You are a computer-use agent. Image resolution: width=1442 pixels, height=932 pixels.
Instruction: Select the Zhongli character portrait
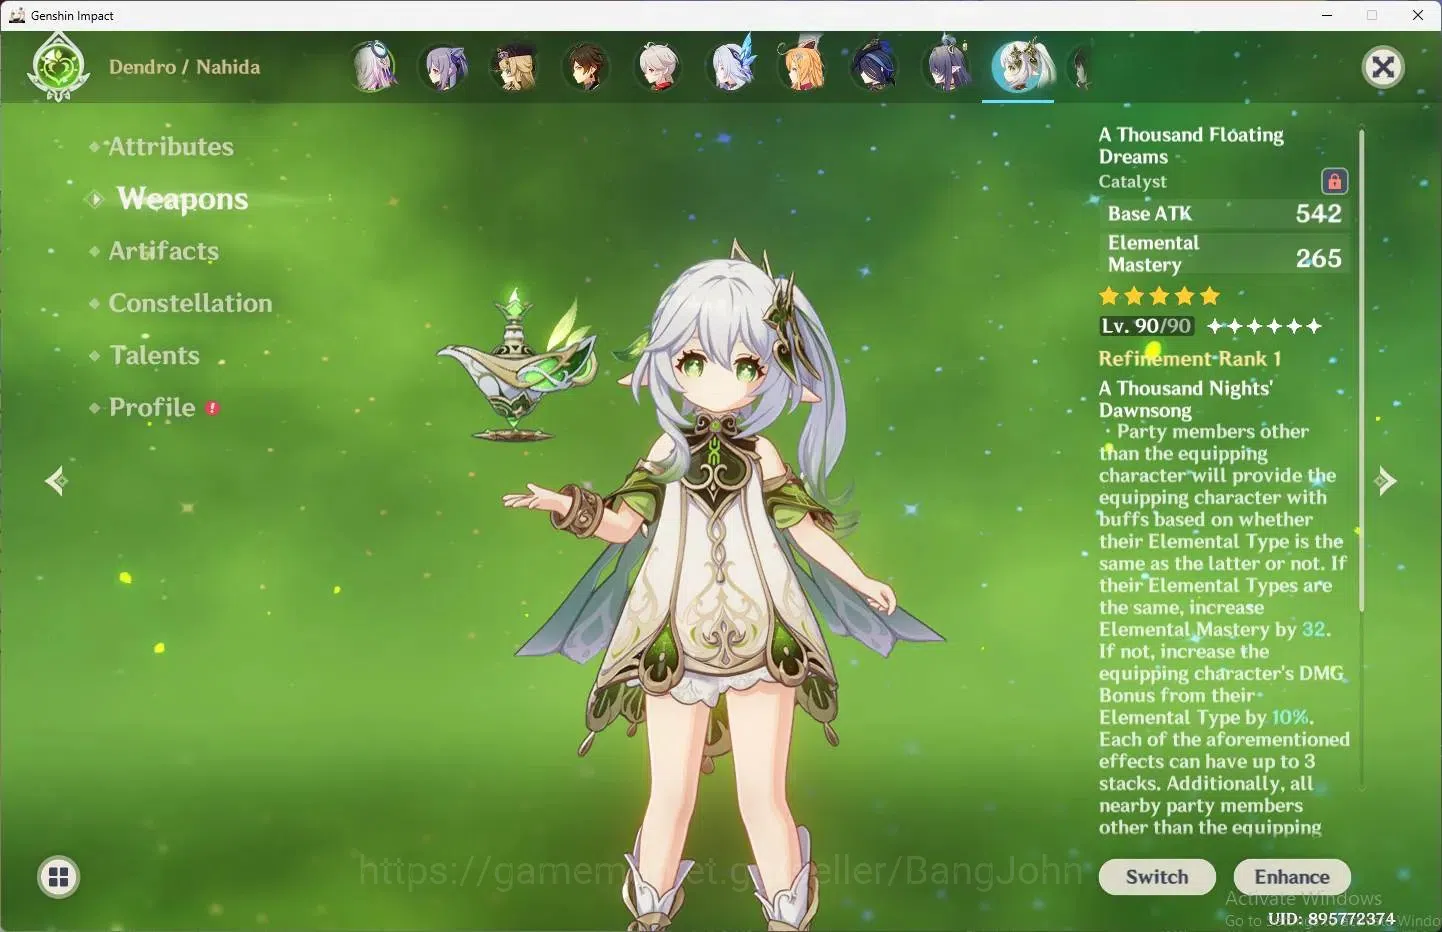point(587,67)
